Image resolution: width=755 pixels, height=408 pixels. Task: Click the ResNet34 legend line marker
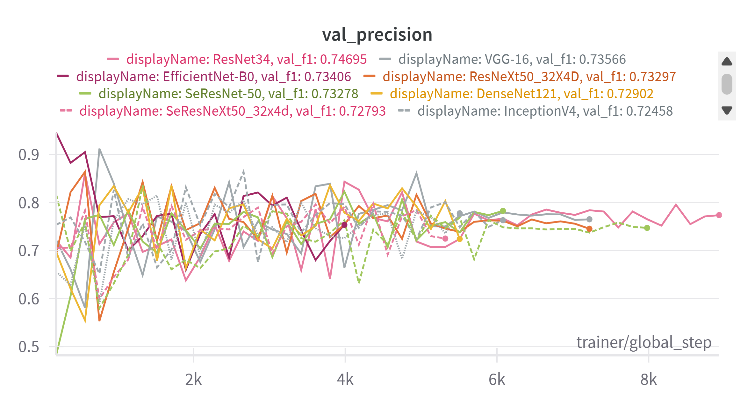click(x=113, y=58)
